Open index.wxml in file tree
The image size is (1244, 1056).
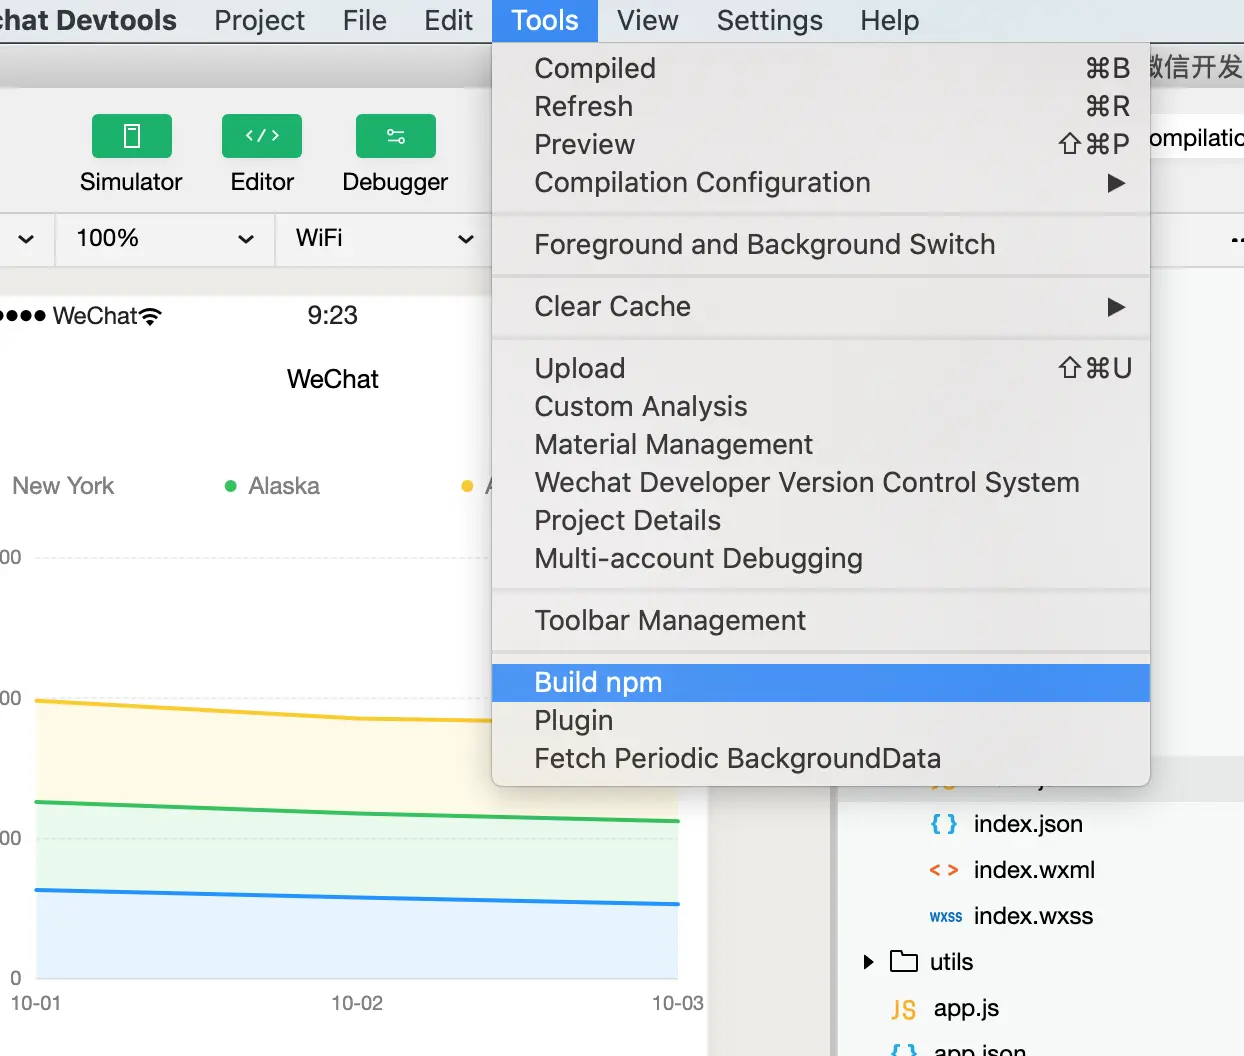click(x=1034, y=870)
